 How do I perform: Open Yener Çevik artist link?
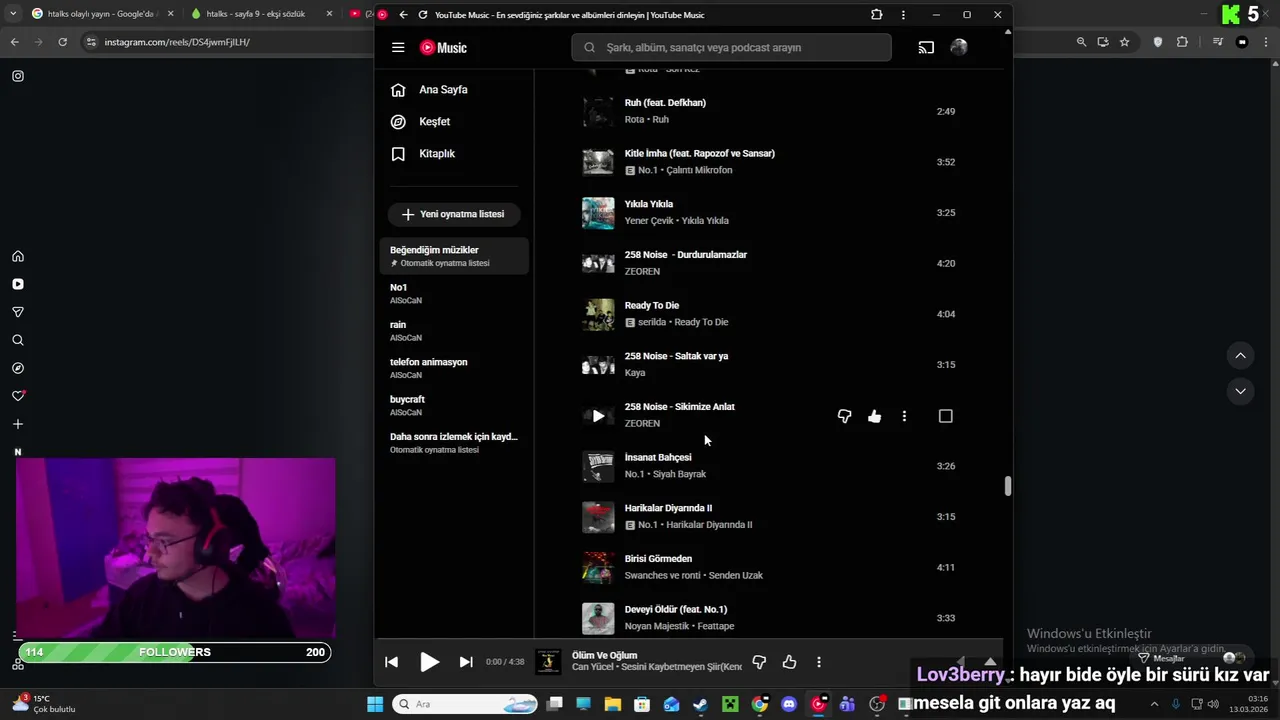point(648,221)
